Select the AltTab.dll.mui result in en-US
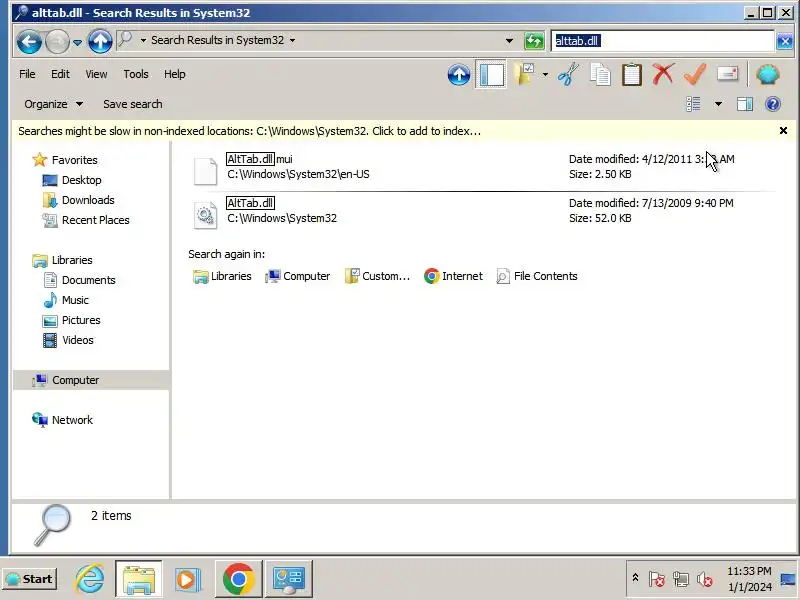This screenshot has width=800, height=600. (x=482, y=167)
